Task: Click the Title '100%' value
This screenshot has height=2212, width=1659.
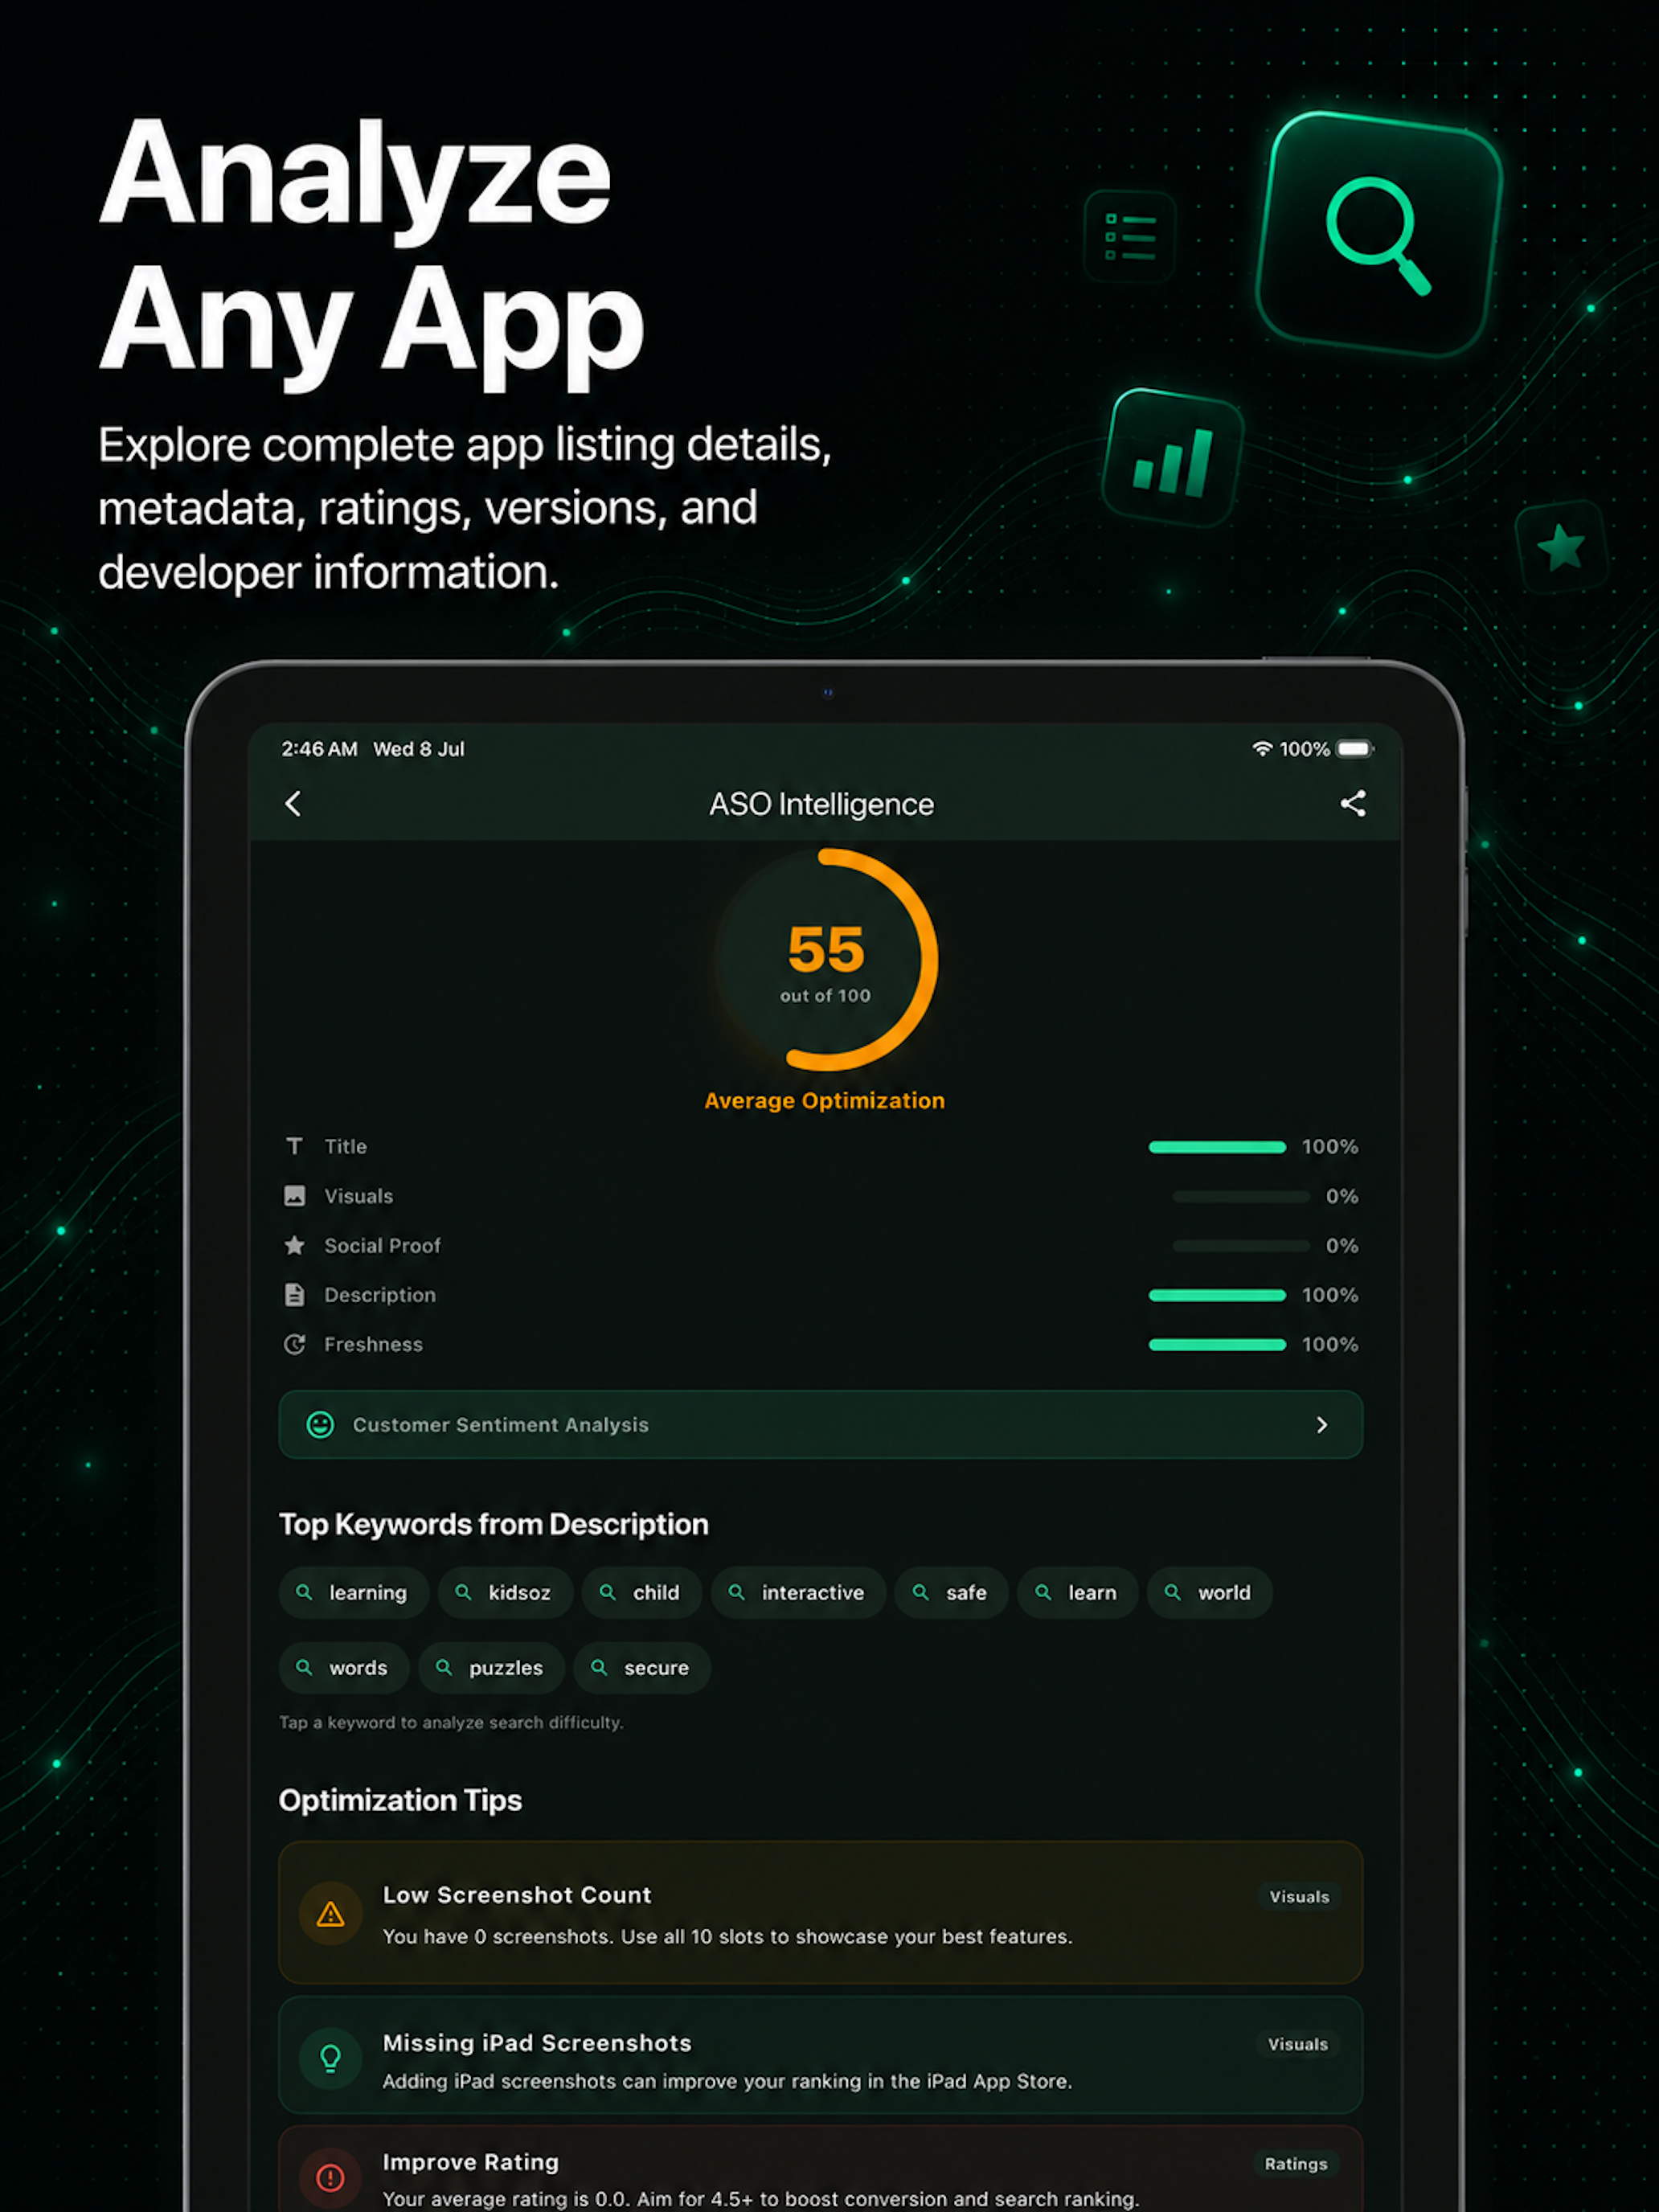Action: point(1330,1146)
